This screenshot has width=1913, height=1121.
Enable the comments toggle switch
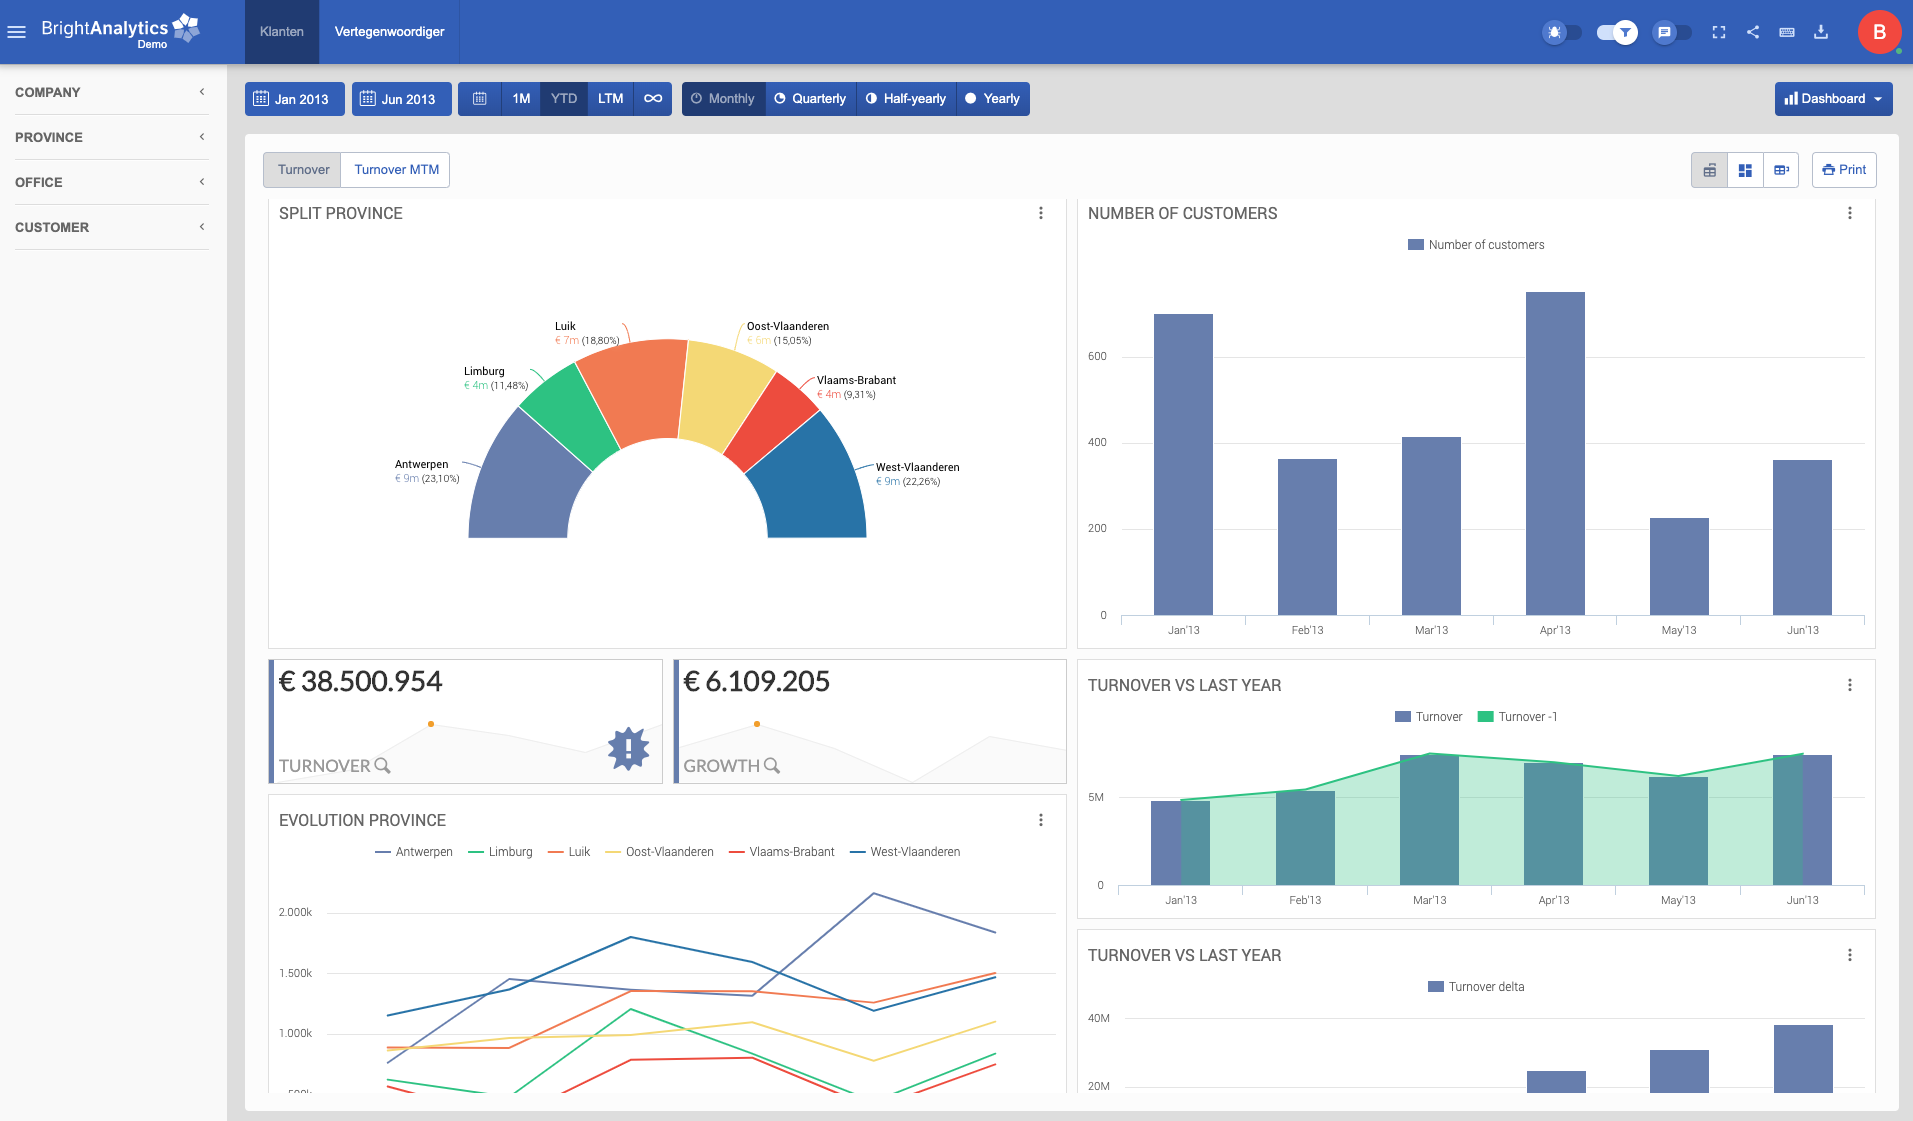coord(1671,32)
